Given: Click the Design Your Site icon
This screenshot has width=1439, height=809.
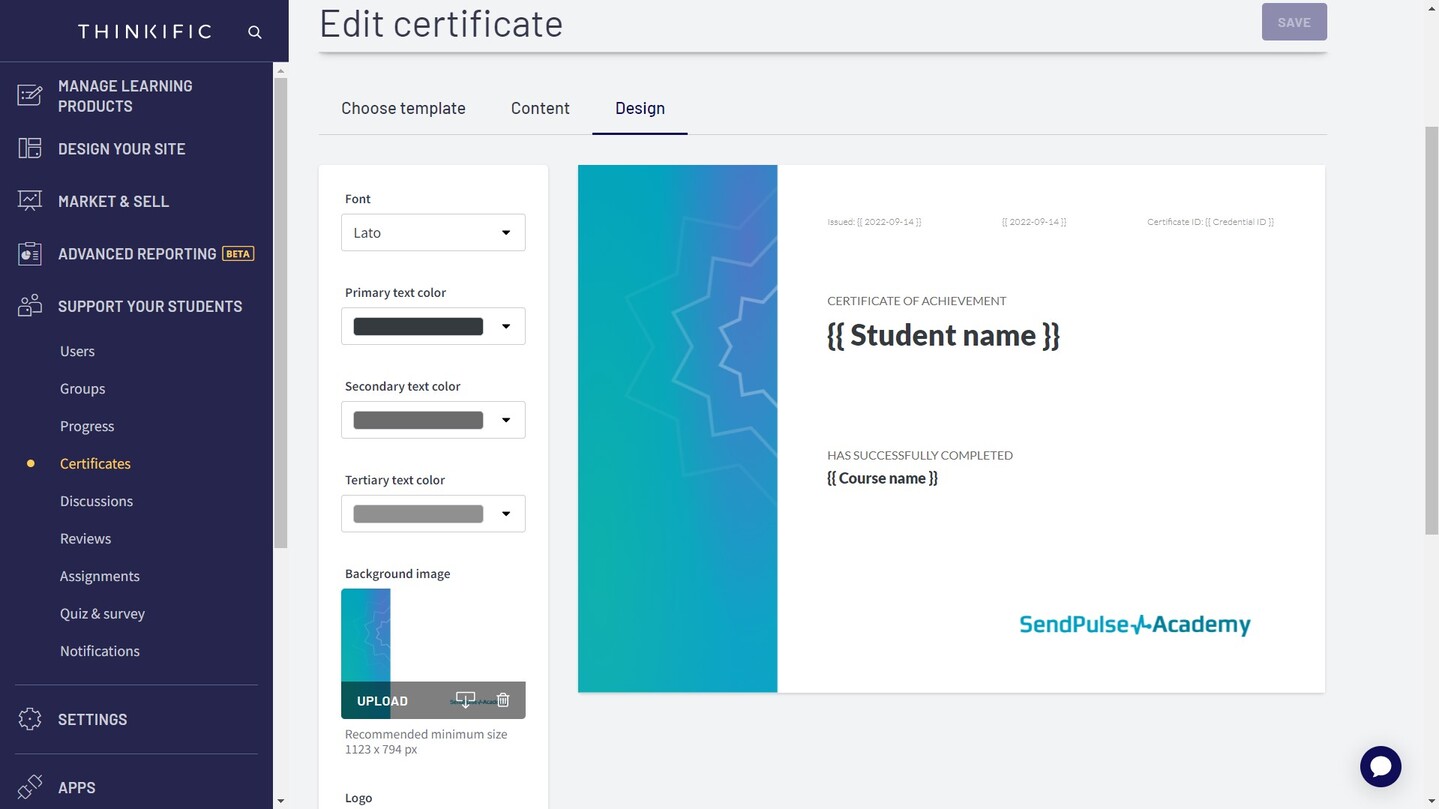Looking at the screenshot, I should [x=30, y=149].
